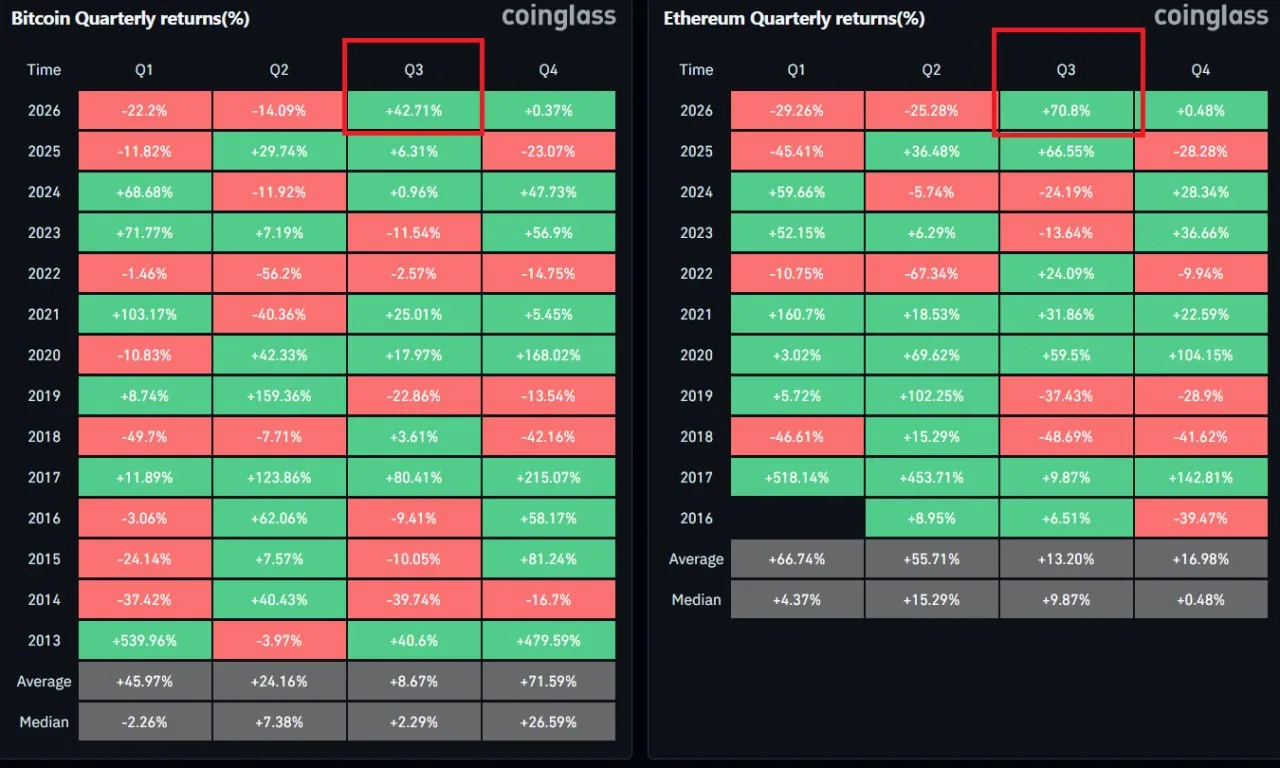Click Ethereum 2017 Q1 cell +518.14%
Image resolution: width=1280 pixels, height=768 pixels.
click(797, 477)
